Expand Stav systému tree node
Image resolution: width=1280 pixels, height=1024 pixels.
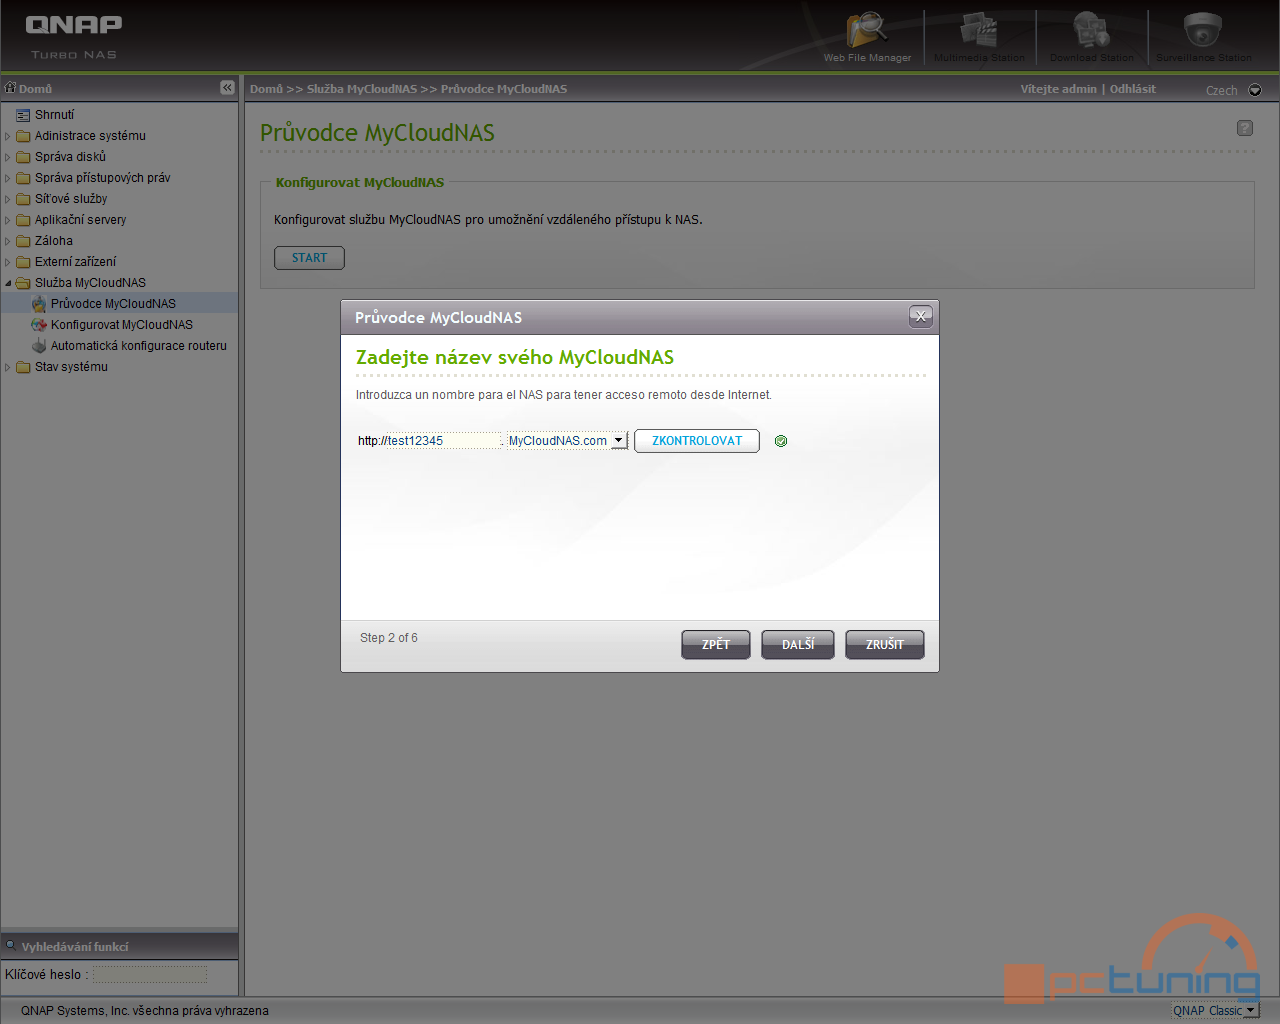coord(8,367)
